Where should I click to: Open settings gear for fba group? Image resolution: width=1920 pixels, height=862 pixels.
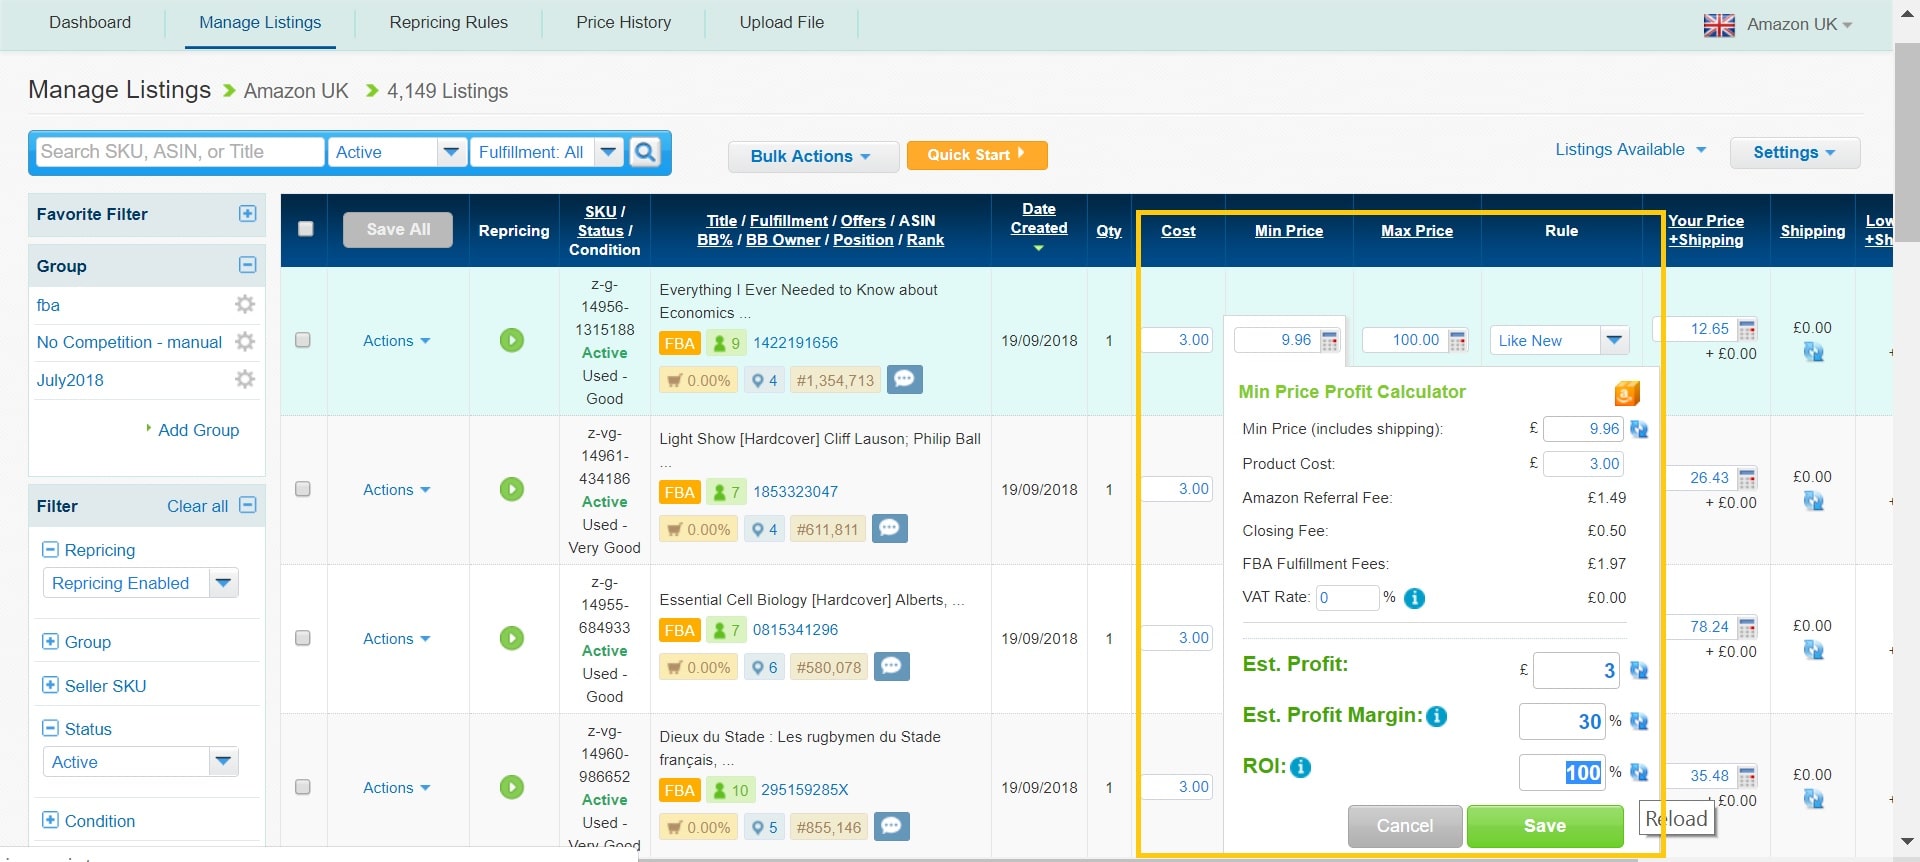coord(245,304)
